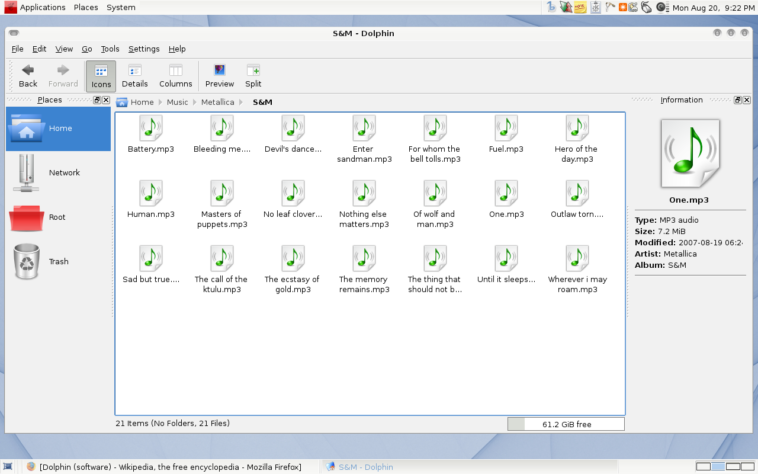Select Outlaw torn mp3 file
This screenshot has width=758, height=474.
(x=577, y=200)
